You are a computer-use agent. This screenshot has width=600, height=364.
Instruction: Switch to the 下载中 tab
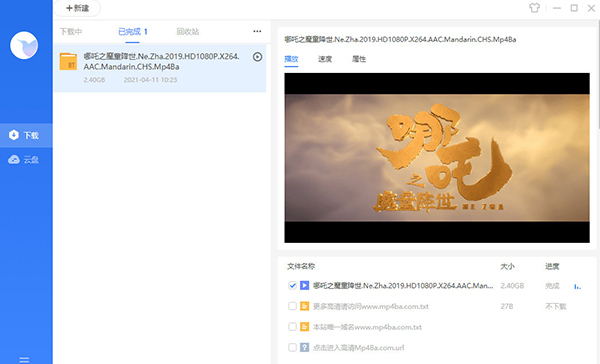tap(71, 31)
